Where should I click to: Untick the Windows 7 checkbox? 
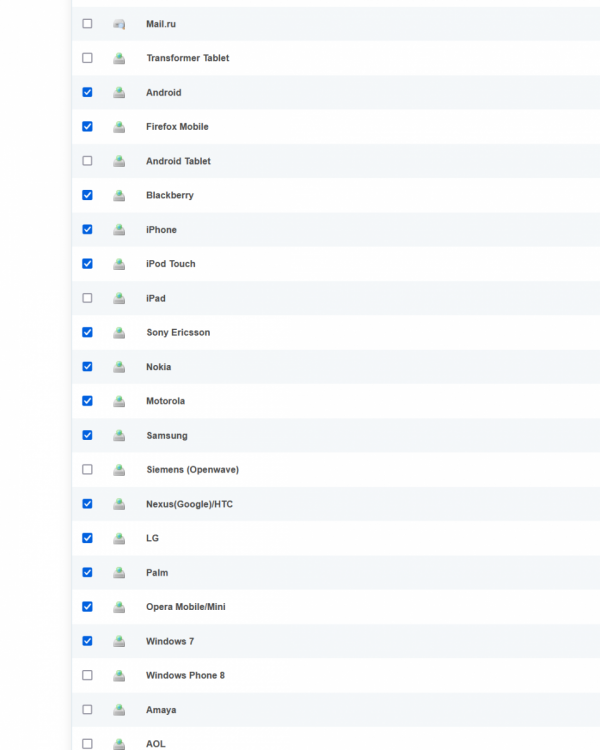pyautogui.click(x=87, y=641)
